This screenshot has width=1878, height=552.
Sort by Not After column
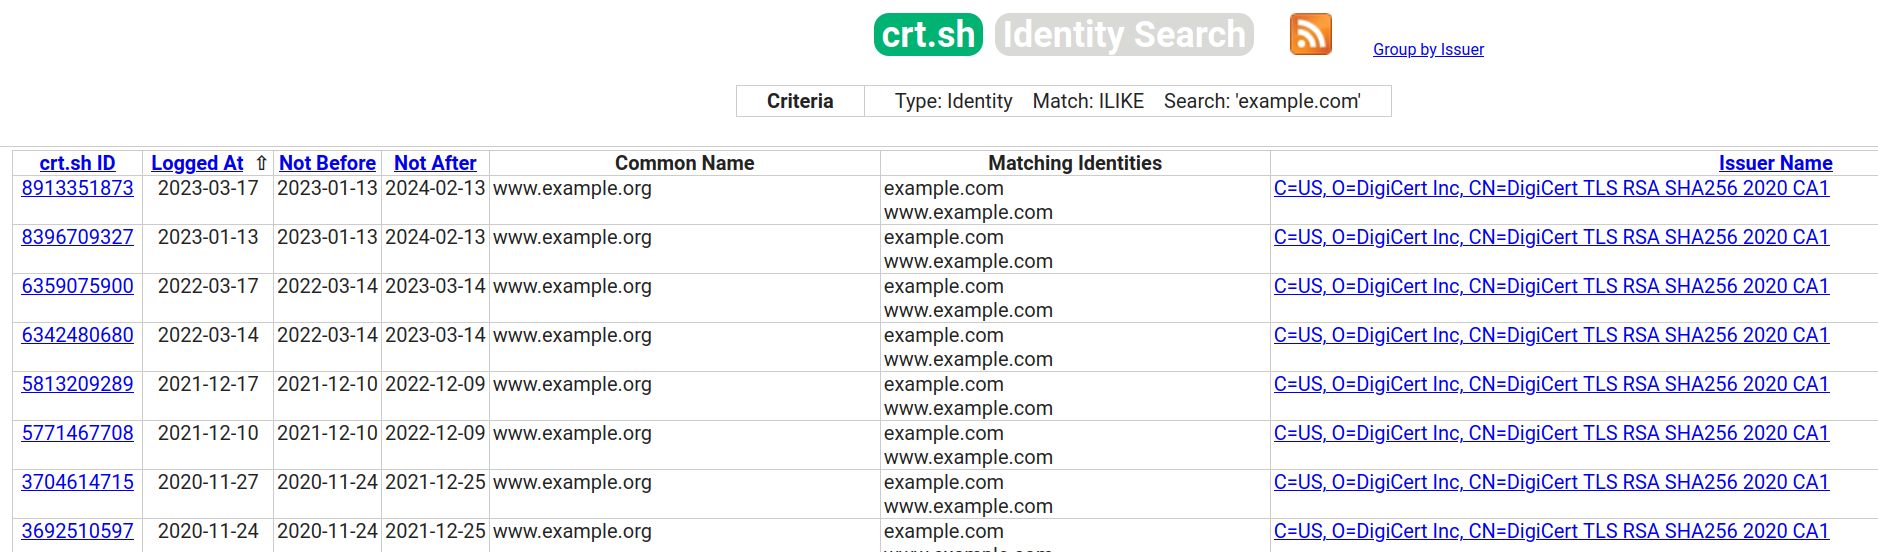coord(435,163)
